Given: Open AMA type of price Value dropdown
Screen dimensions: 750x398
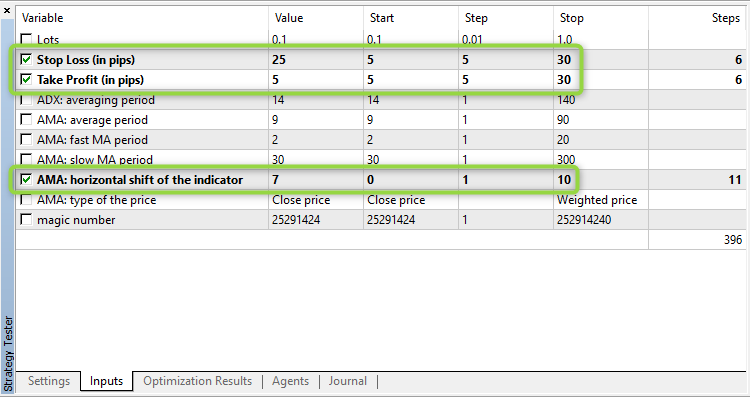Looking at the screenshot, I should 316,200.
